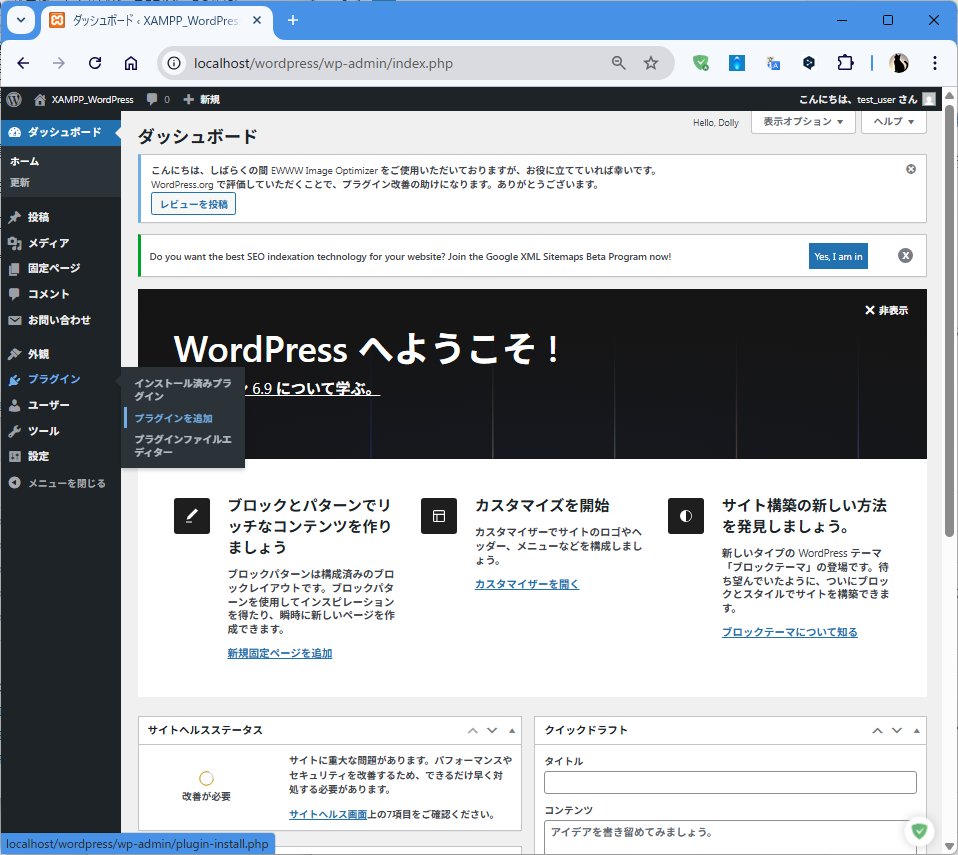
Task: Bookmark this page with the star icon
Action: [x=651, y=63]
